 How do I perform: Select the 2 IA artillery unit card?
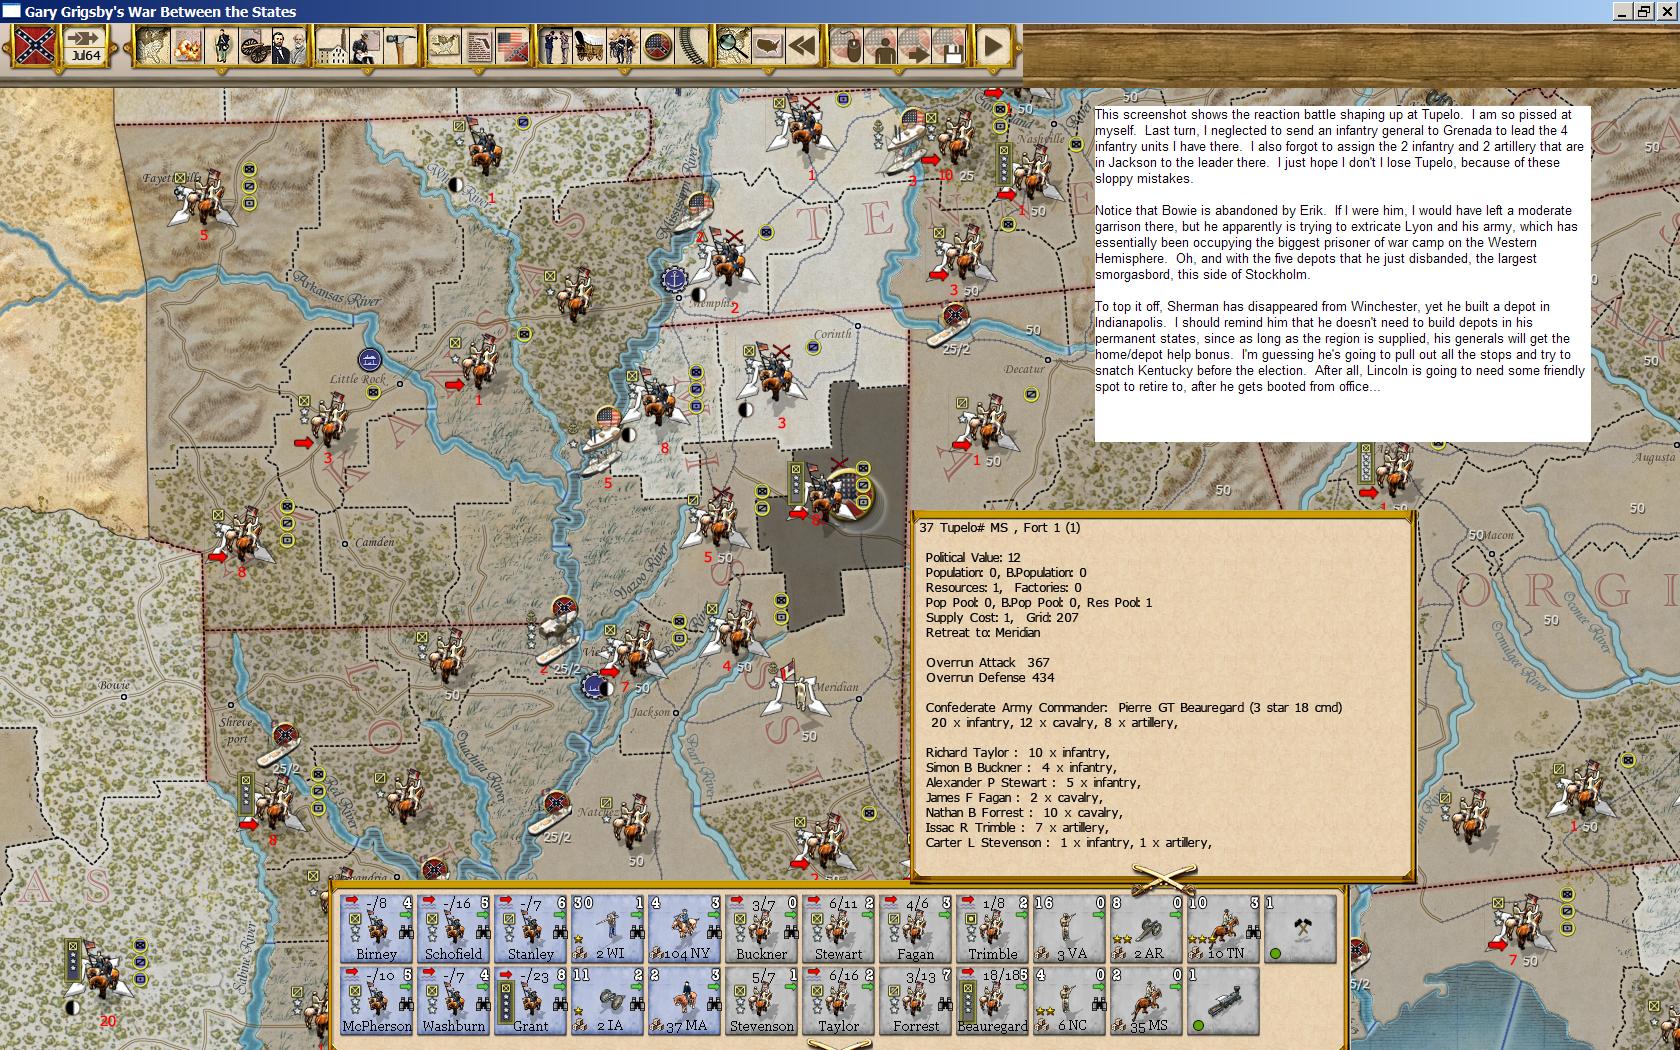point(608,1001)
